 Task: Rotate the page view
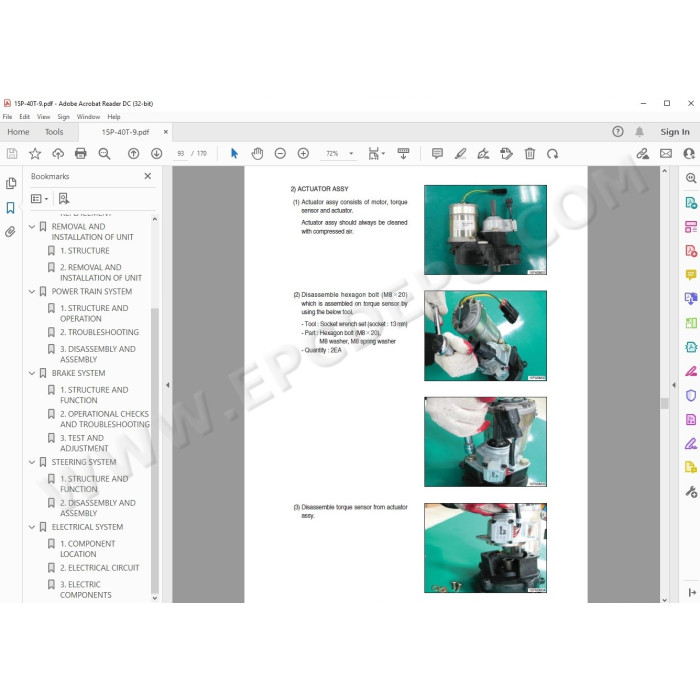pyautogui.click(x=552, y=154)
